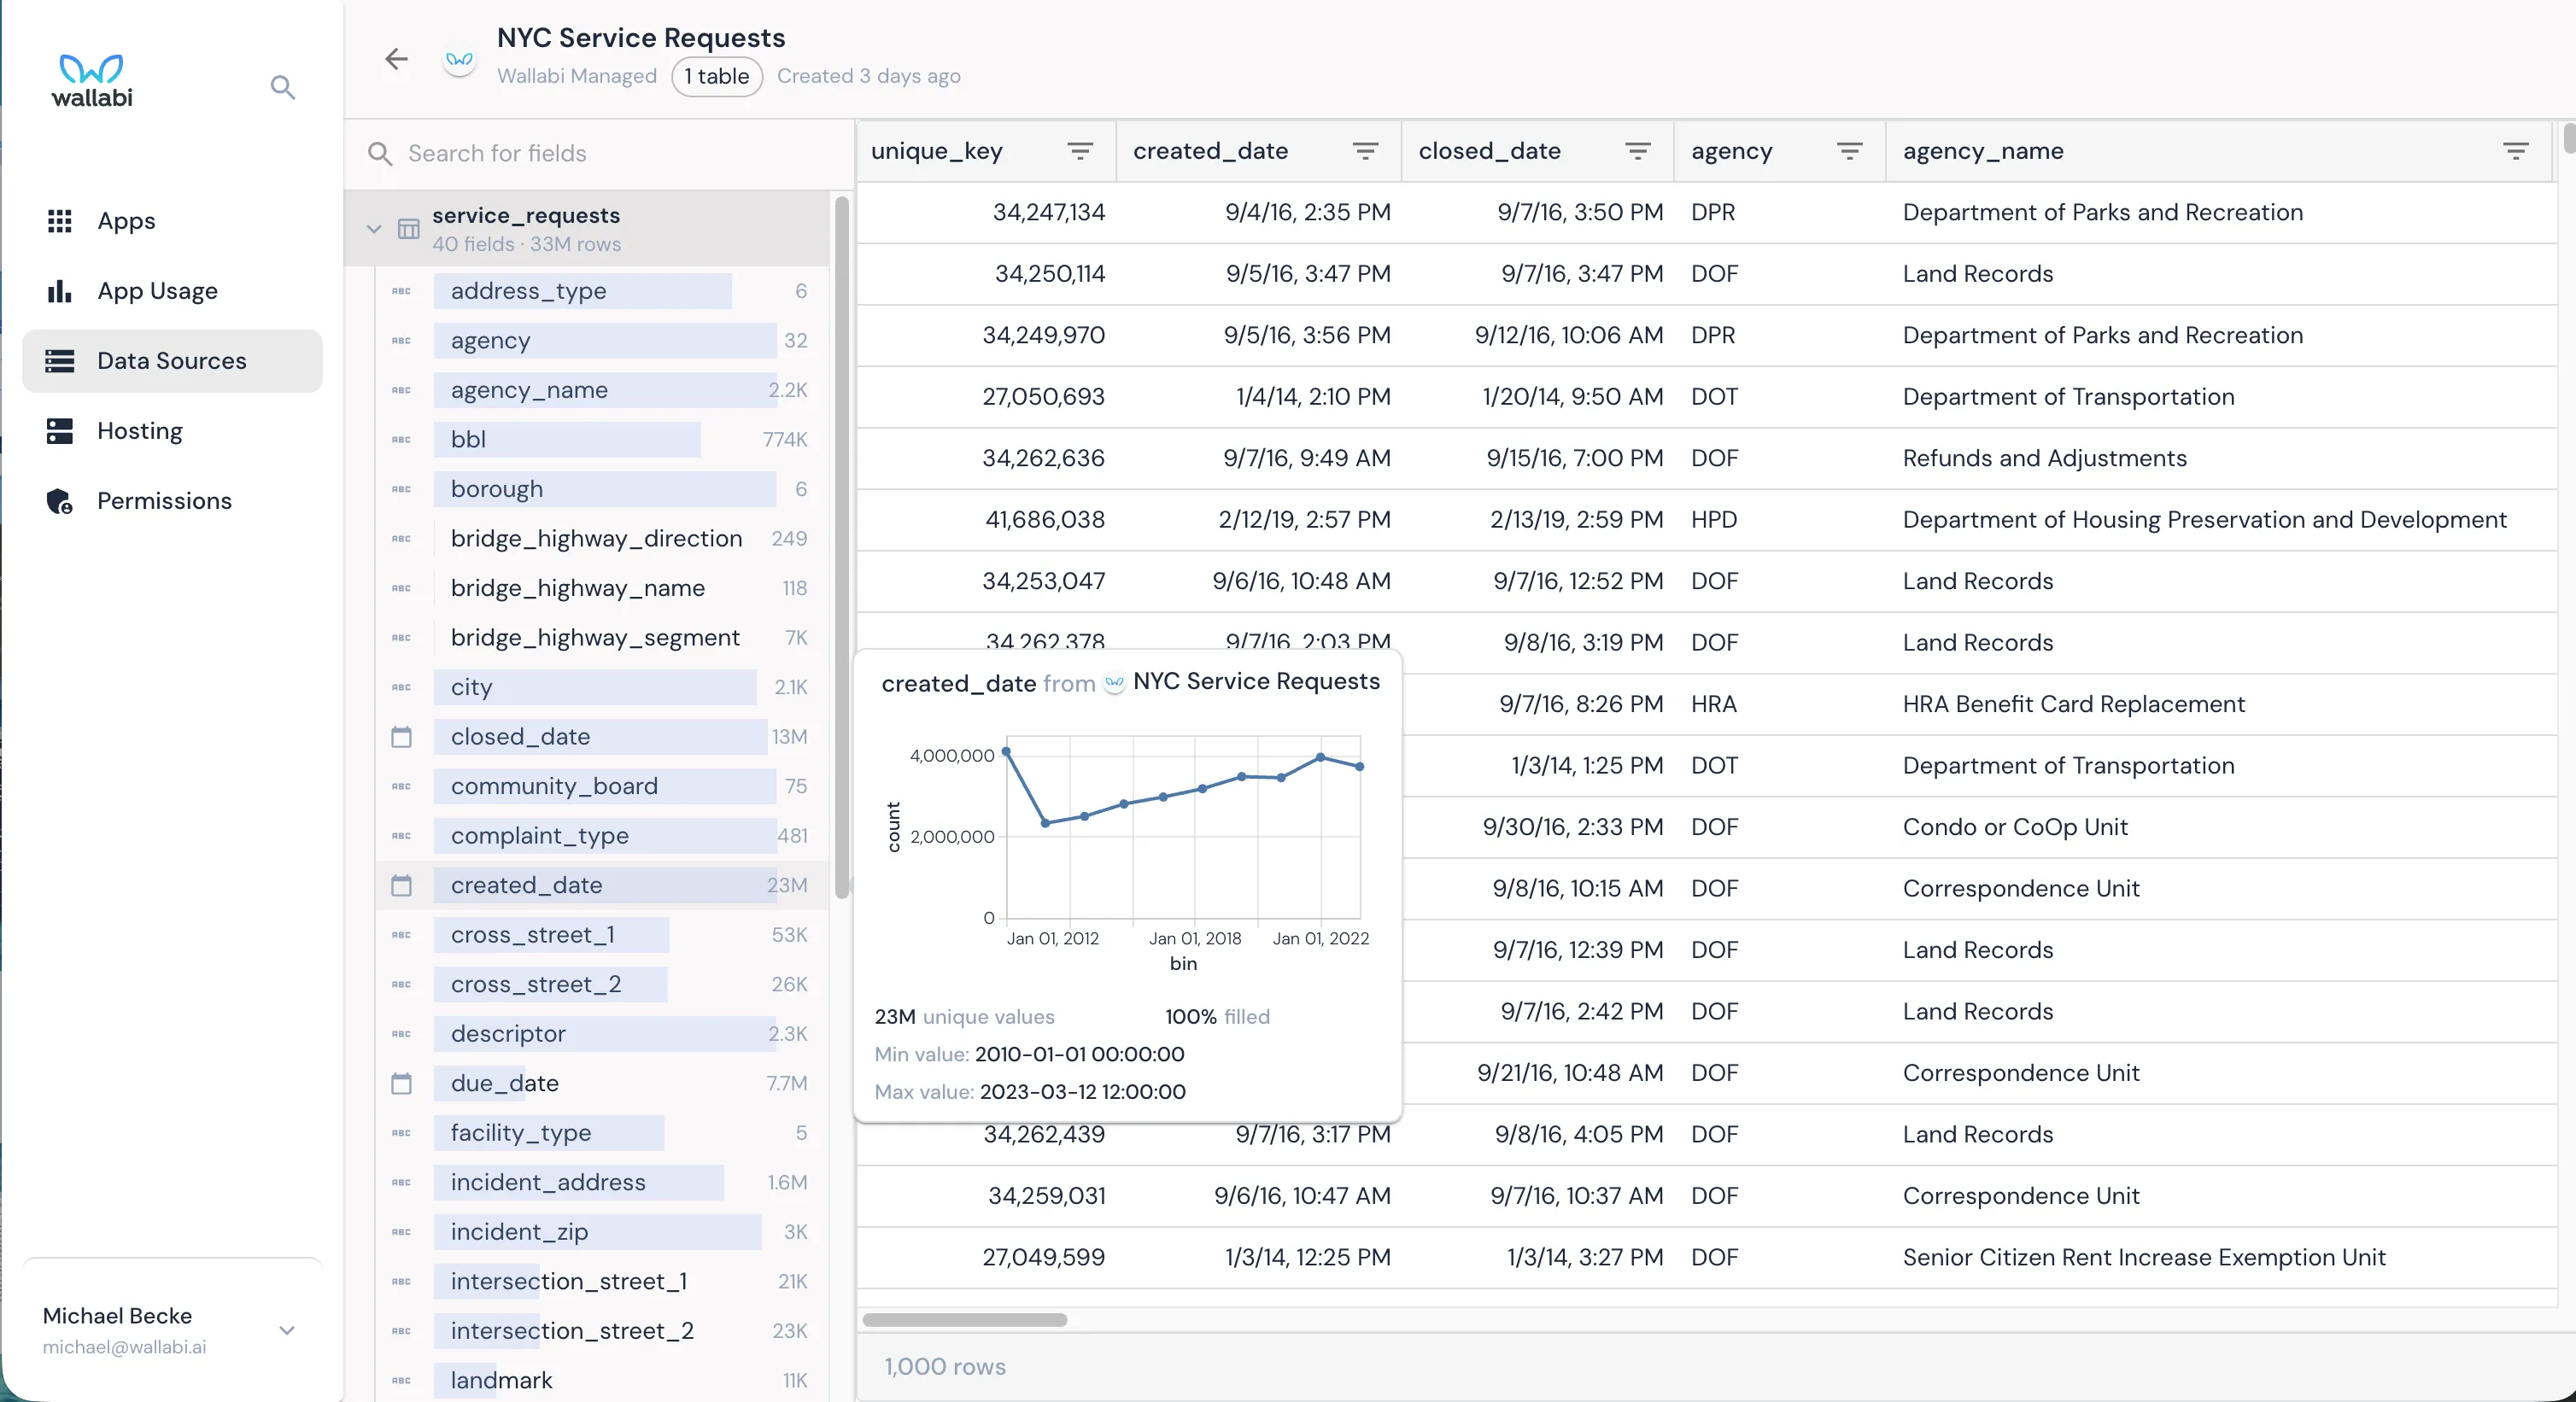Click the Hosting sidebar icon
This screenshot has width=2576, height=1402.
pyautogui.click(x=59, y=431)
